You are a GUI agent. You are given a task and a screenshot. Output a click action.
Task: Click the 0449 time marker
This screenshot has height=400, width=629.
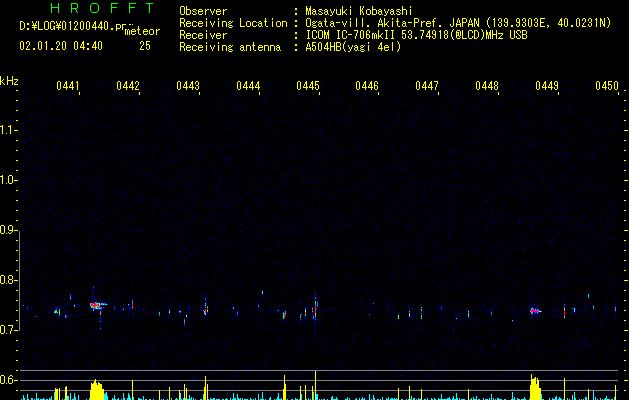tap(547, 86)
